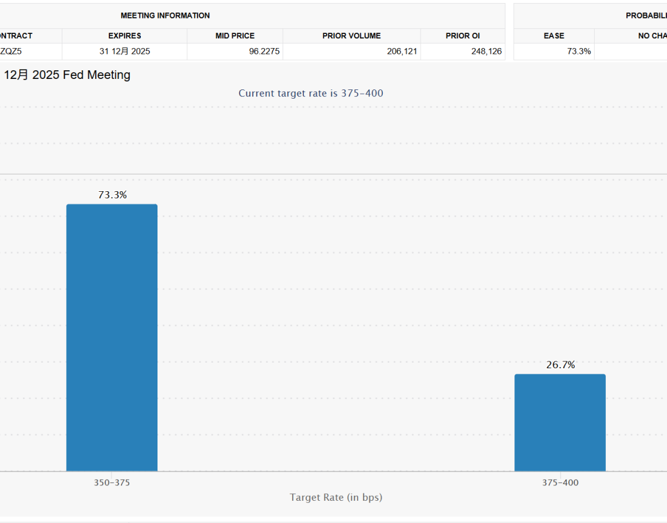
Task: Click the Current target rate chart subtitle
Action: [x=310, y=93]
